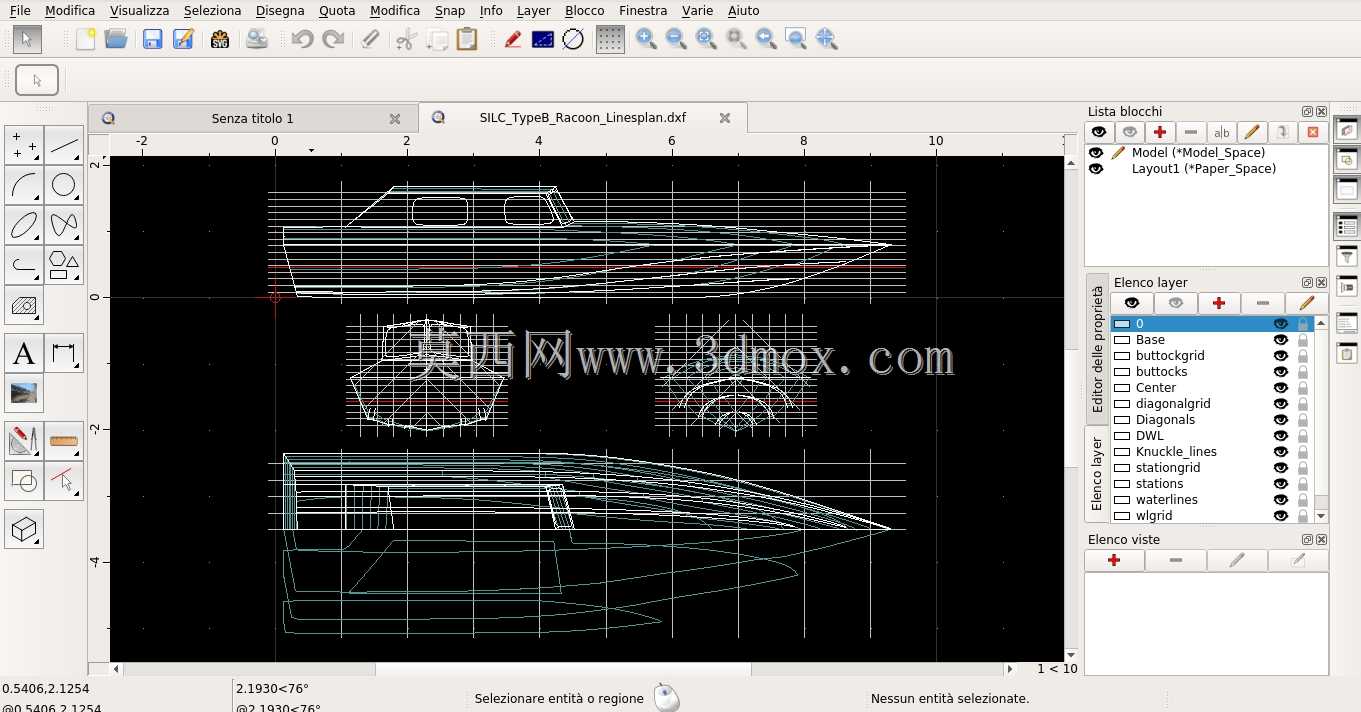Hide the DWL layer
Image resolution: width=1361 pixels, height=712 pixels.
tap(1281, 436)
